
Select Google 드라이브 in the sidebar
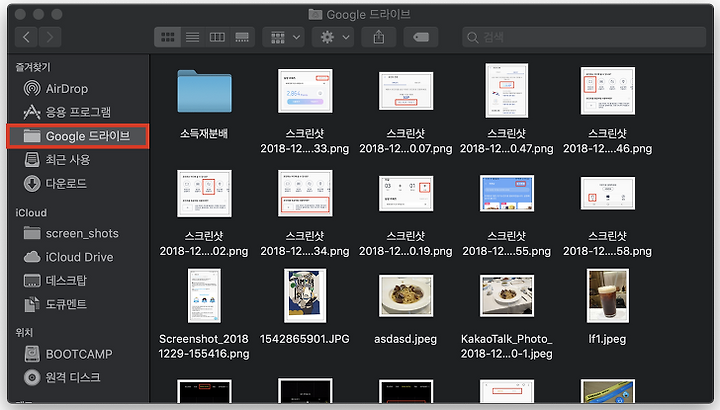(x=77, y=136)
